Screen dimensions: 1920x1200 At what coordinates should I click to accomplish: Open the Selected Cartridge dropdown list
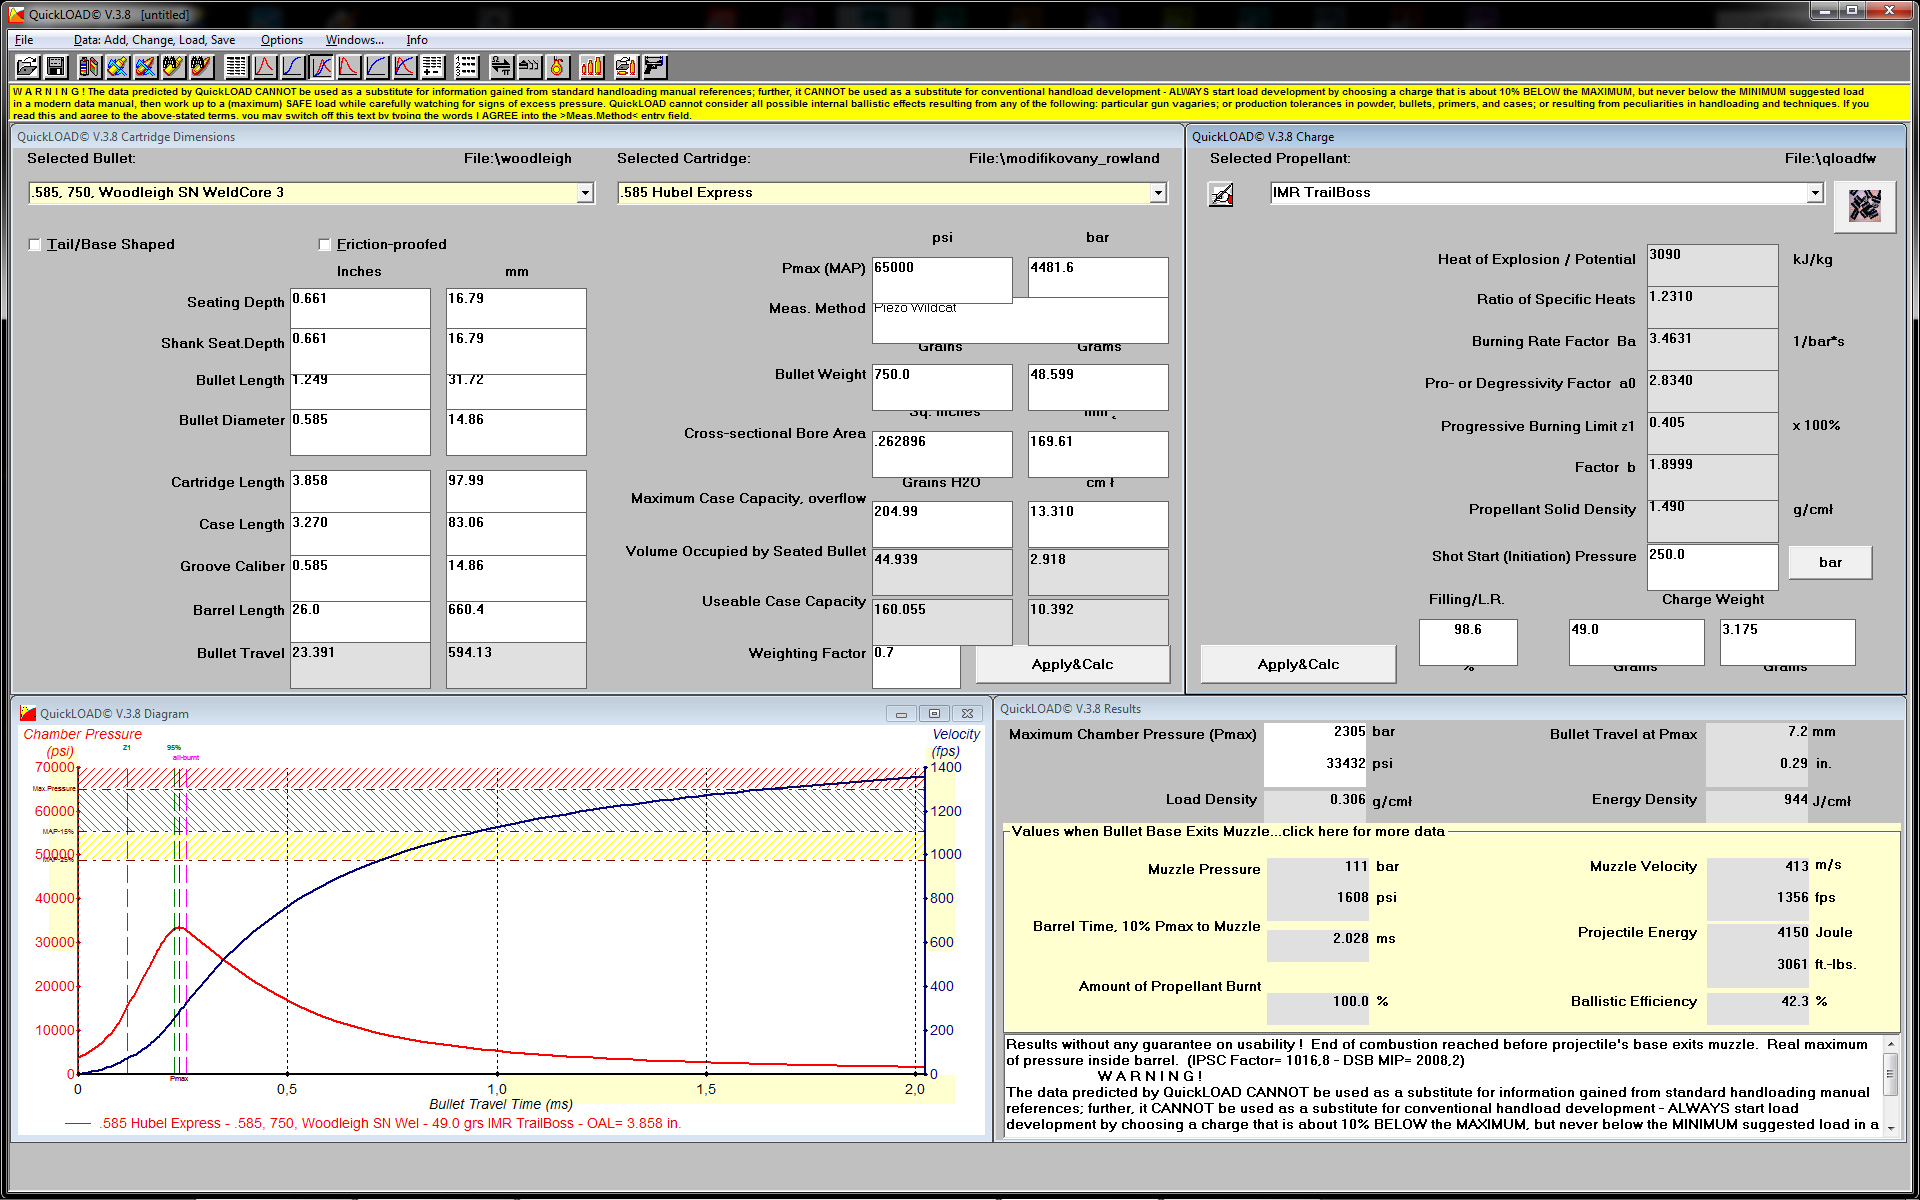click(x=1158, y=193)
